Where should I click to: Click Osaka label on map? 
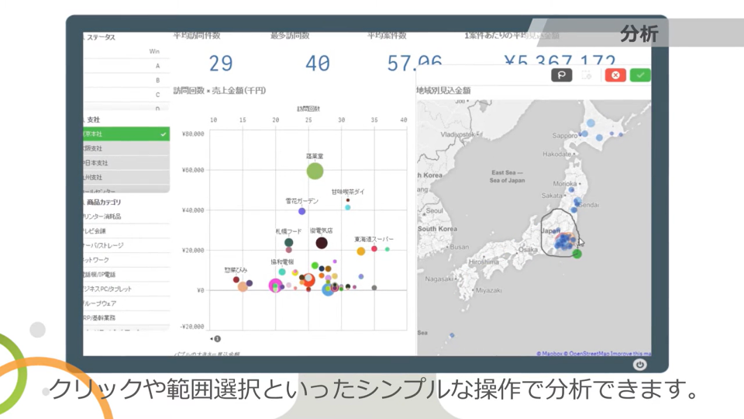tap(528, 249)
